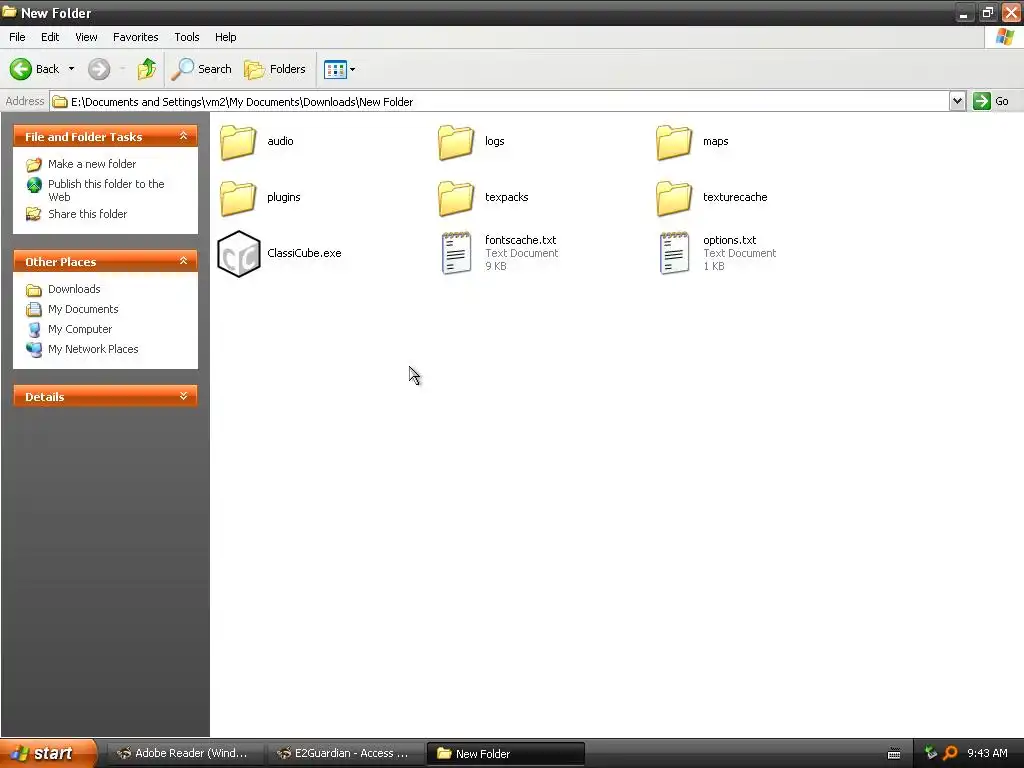Open the Edit menu
Image resolution: width=1024 pixels, height=768 pixels.
click(x=50, y=37)
